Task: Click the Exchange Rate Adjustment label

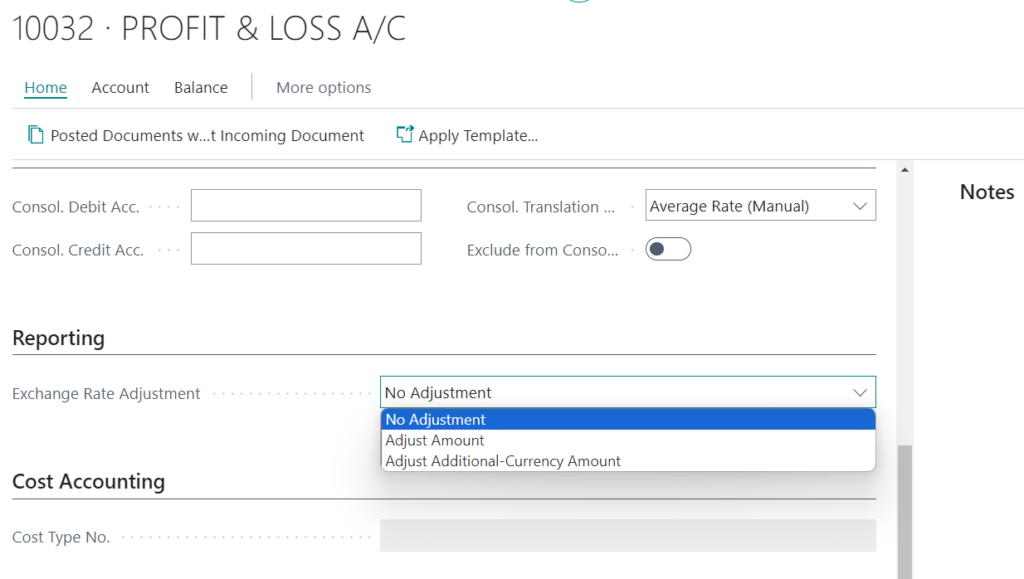Action: click(106, 394)
